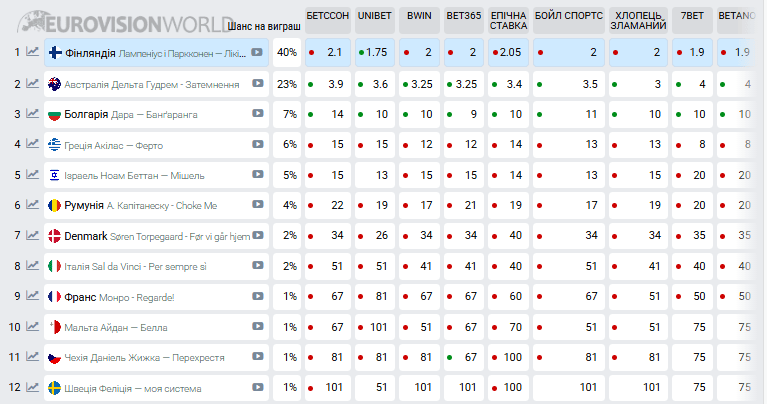Click the Bulgaria flag icon
Viewport: 767px width, 404px height.
pyautogui.click(x=54, y=114)
